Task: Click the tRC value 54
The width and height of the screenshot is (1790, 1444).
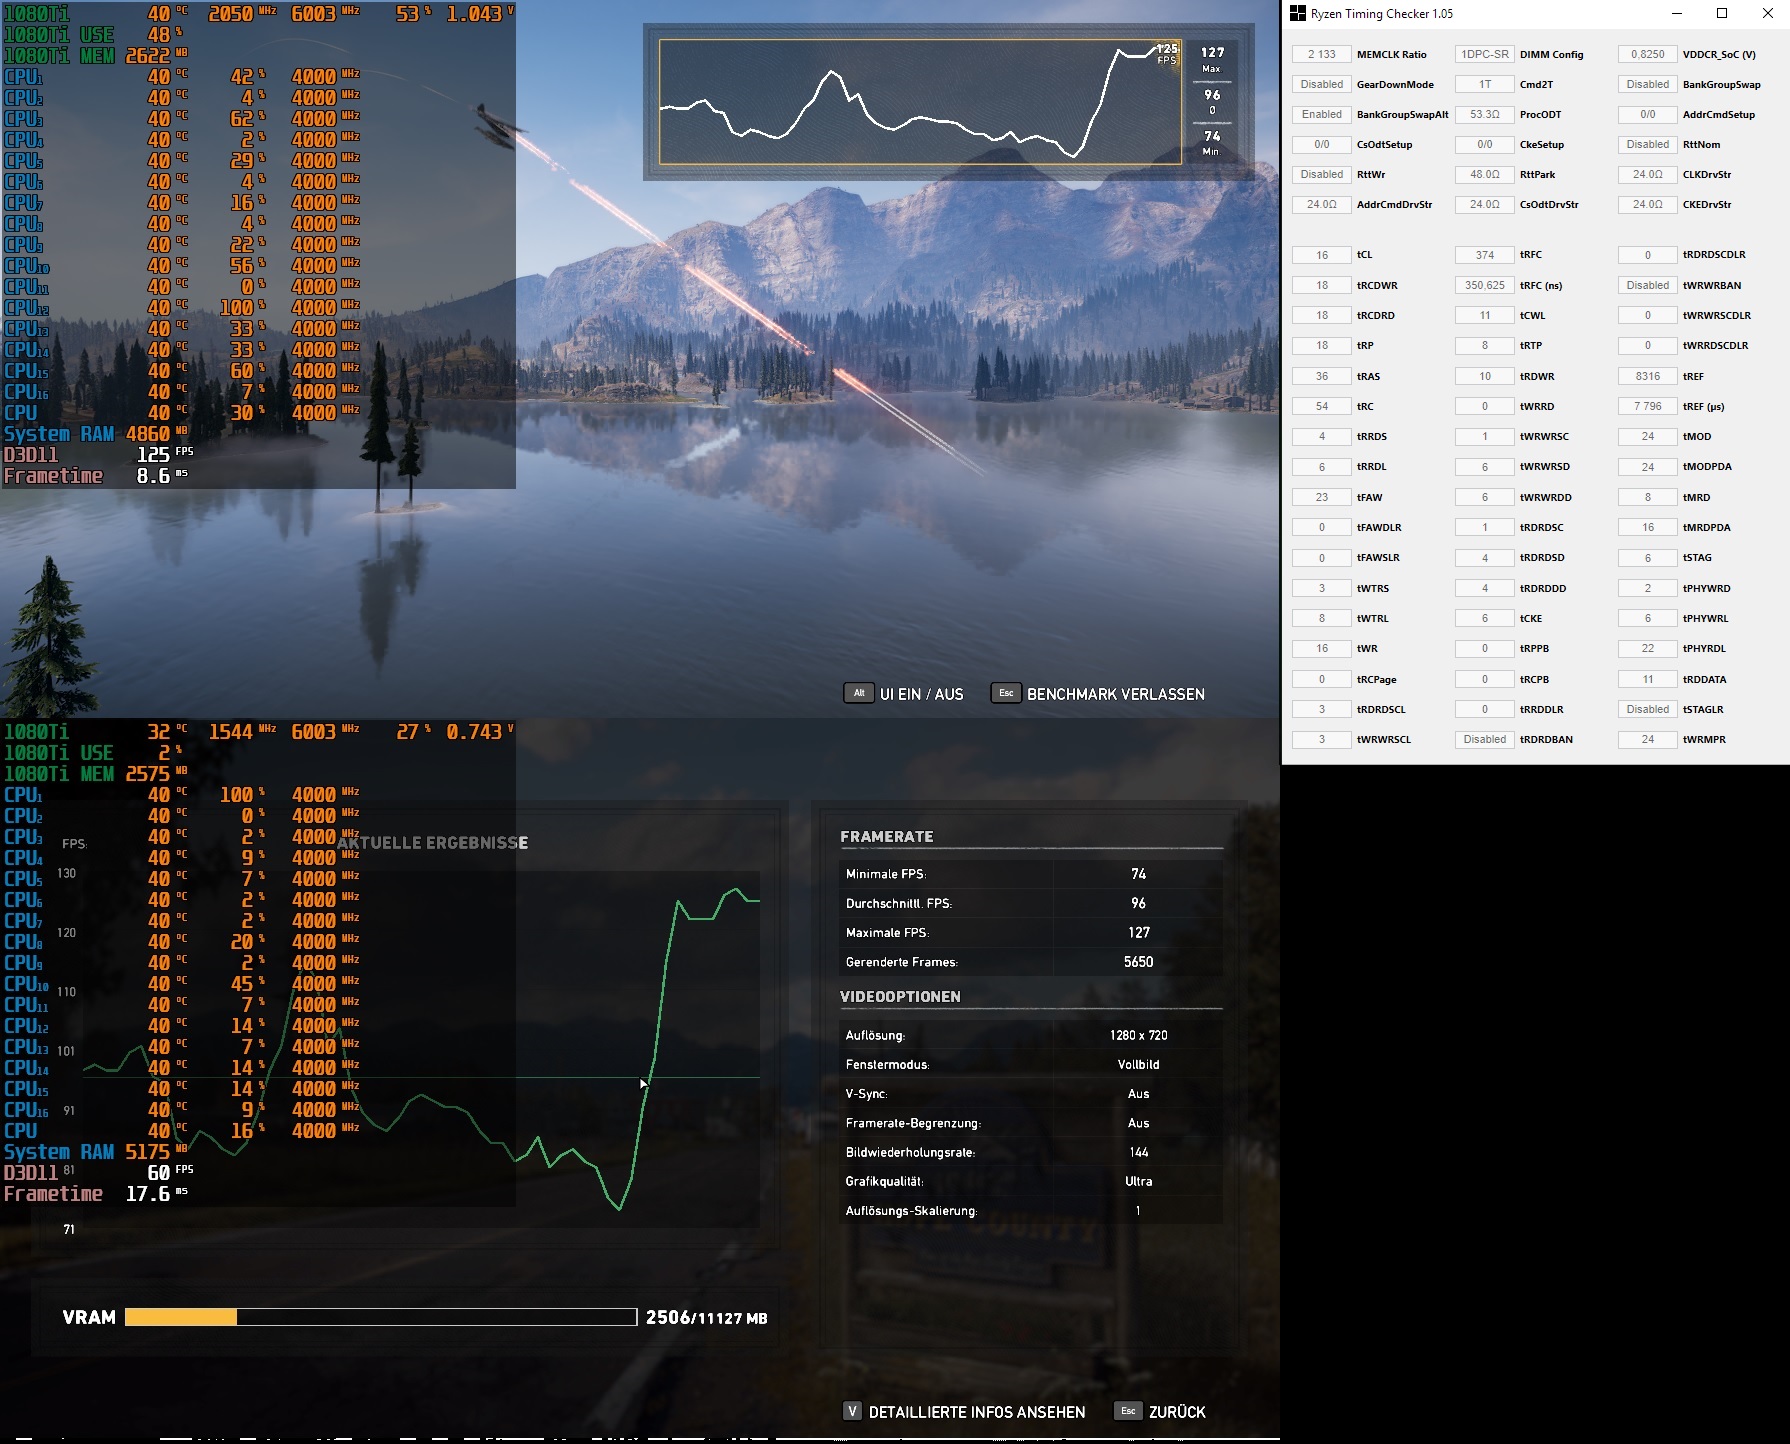Action: (x=1321, y=406)
